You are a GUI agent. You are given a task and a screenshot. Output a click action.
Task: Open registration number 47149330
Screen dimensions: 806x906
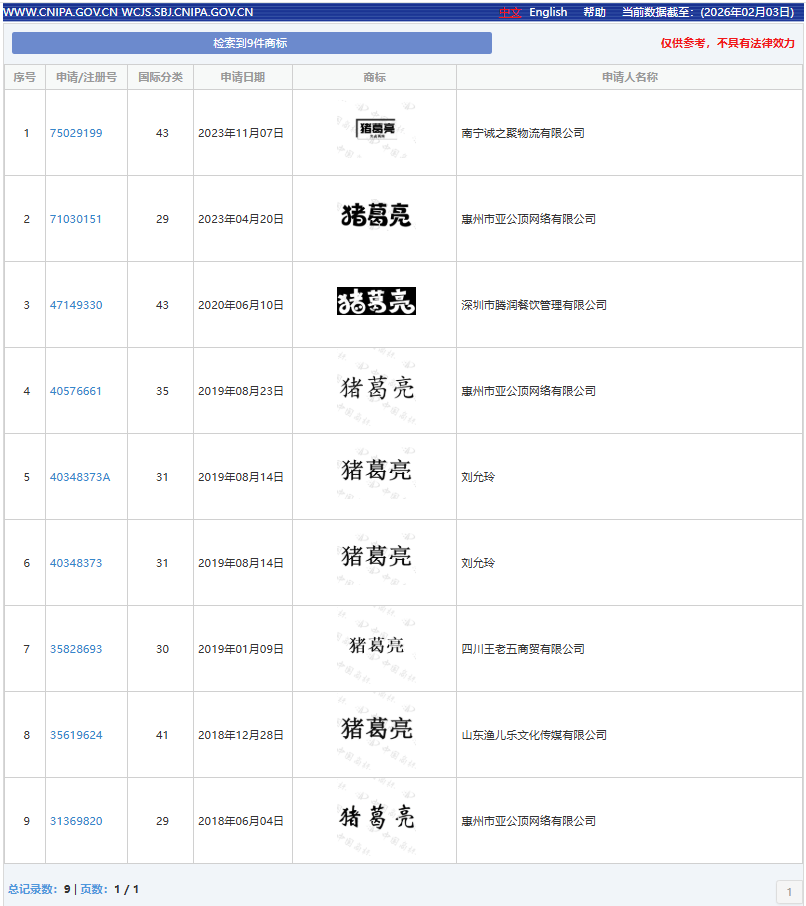76,305
